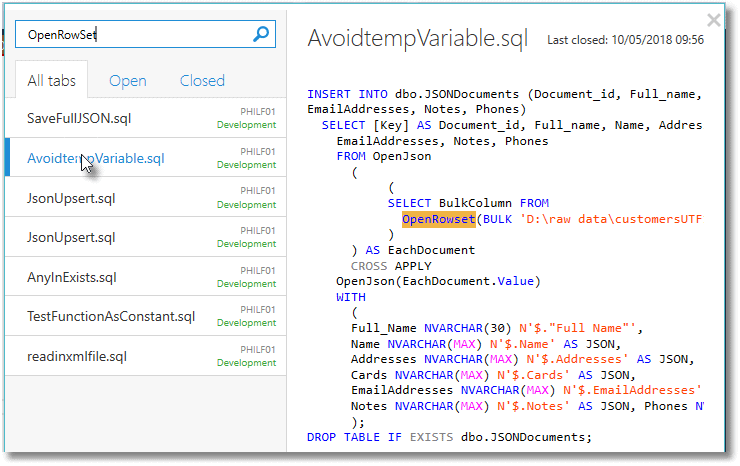Image resolution: width=740 pixels, height=466 pixels.
Task: Click the Cards NVARCHAR(MAX) line
Action: coord(494,375)
